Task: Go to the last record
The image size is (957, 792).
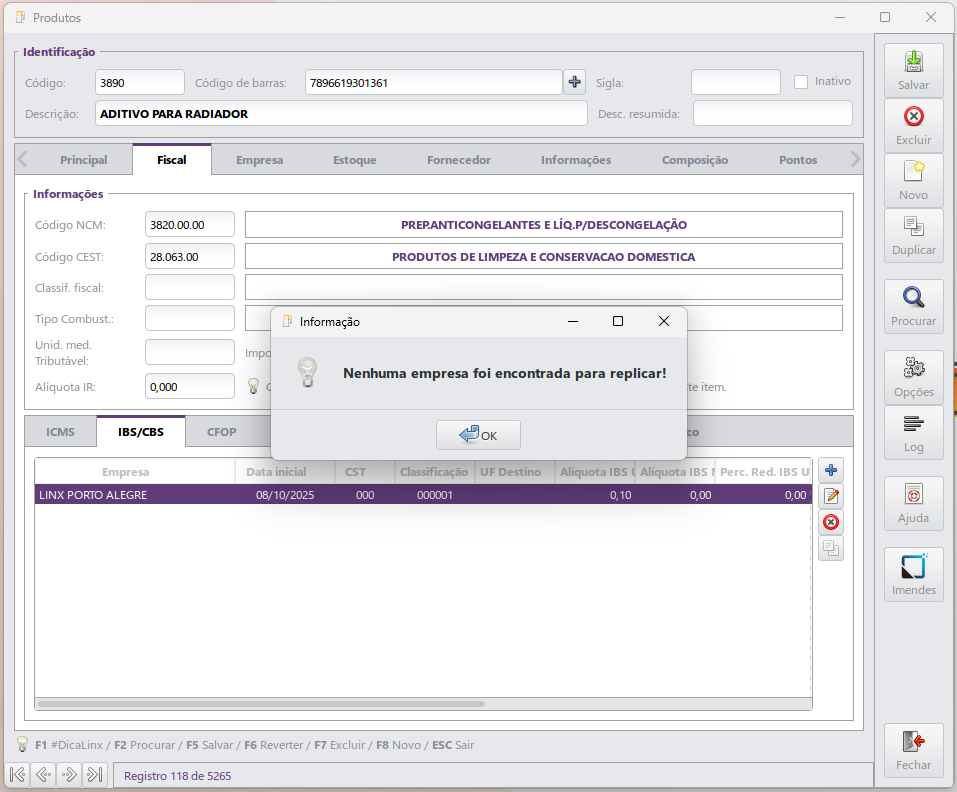Action: (x=95, y=775)
